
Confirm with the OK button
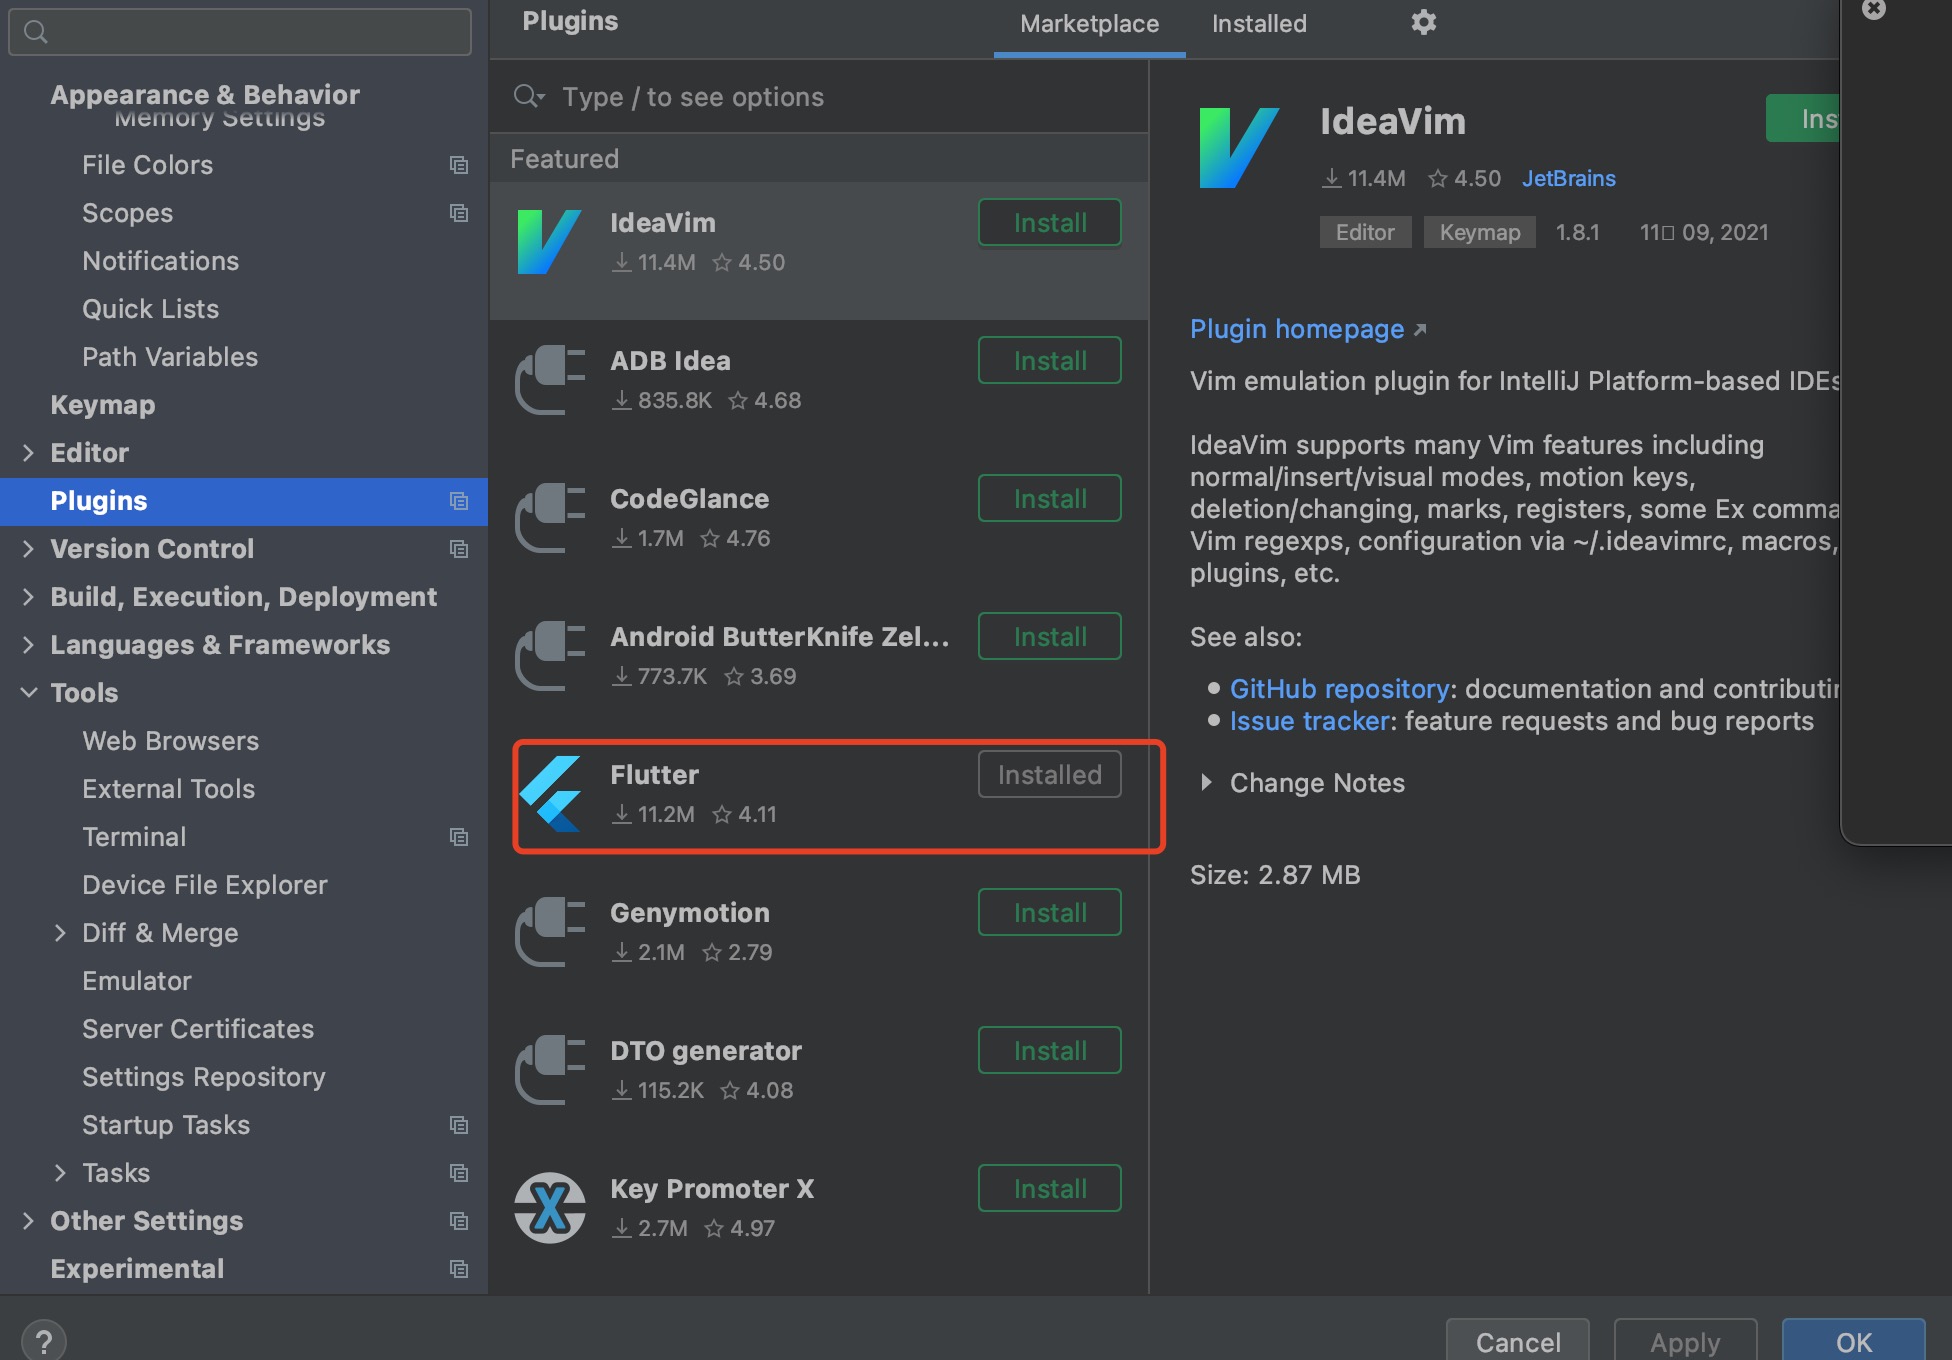click(x=1853, y=1341)
